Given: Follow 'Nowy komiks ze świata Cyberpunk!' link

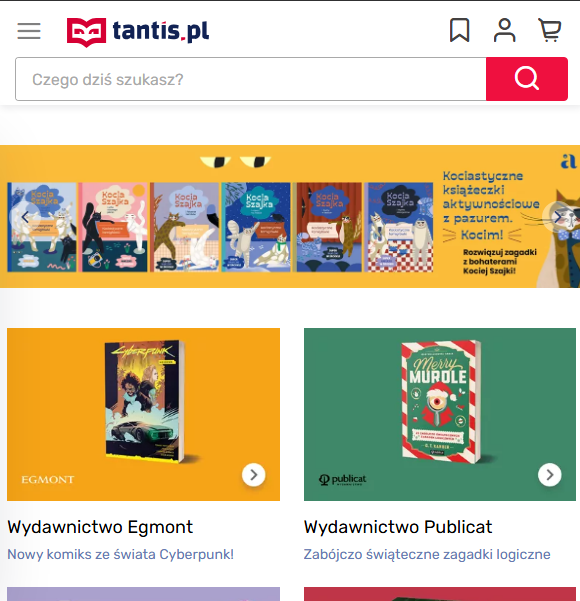Looking at the screenshot, I should [x=120, y=554].
